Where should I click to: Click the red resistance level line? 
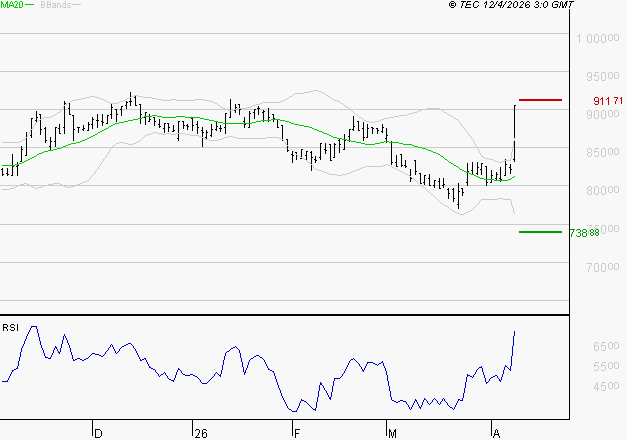pyautogui.click(x=540, y=100)
